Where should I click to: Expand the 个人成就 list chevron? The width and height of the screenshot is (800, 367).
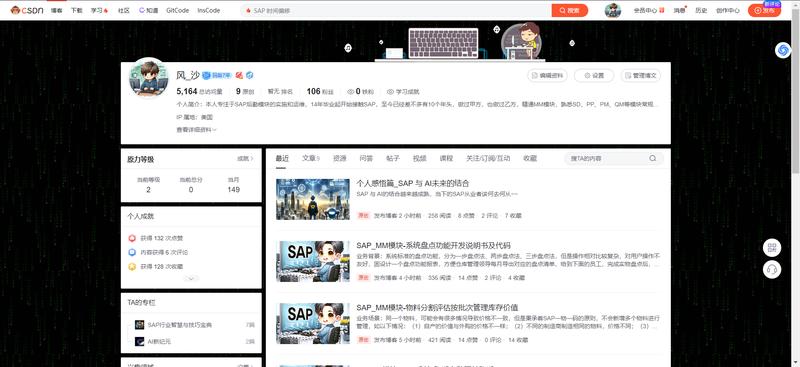(x=191, y=279)
